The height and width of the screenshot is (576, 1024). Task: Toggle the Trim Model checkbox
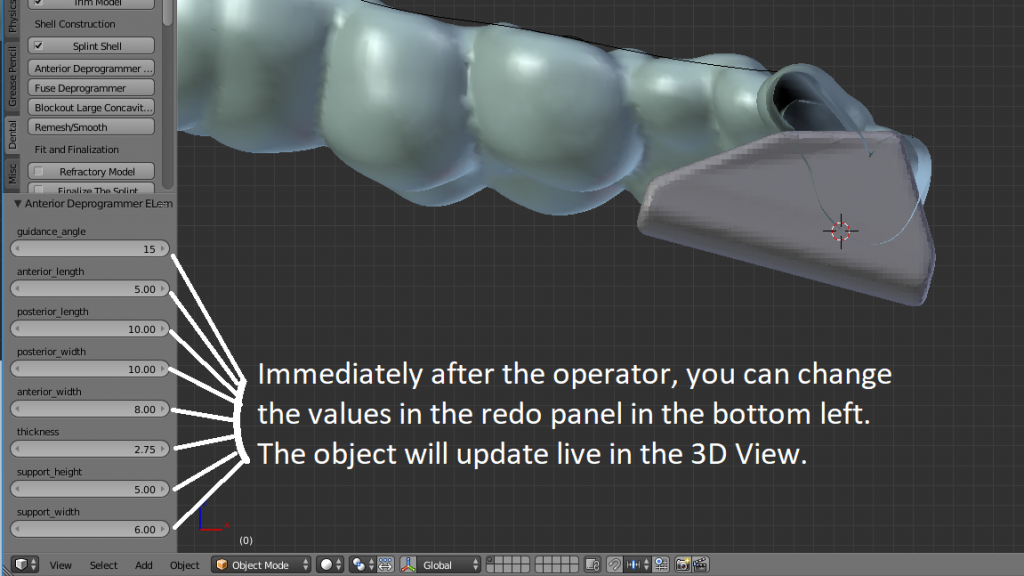(39, 2)
